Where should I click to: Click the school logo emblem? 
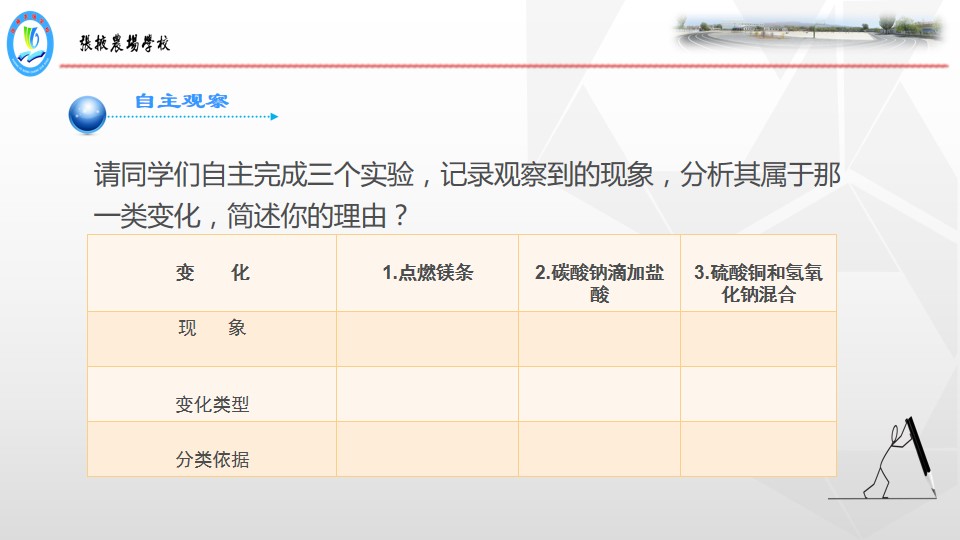pyautogui.click(x=30, y=43)
